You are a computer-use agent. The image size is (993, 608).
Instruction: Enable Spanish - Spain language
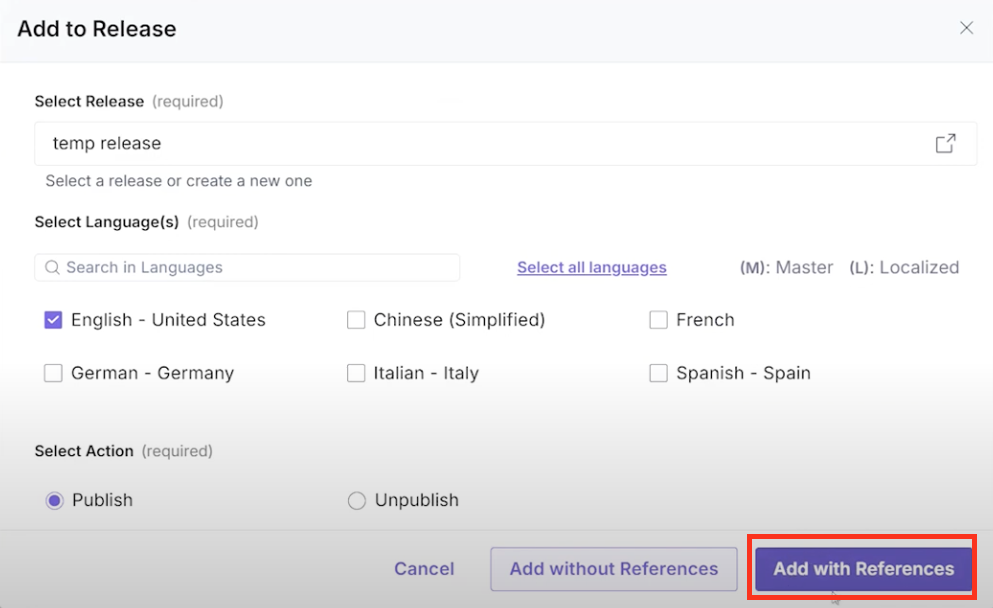pos(658,372)
